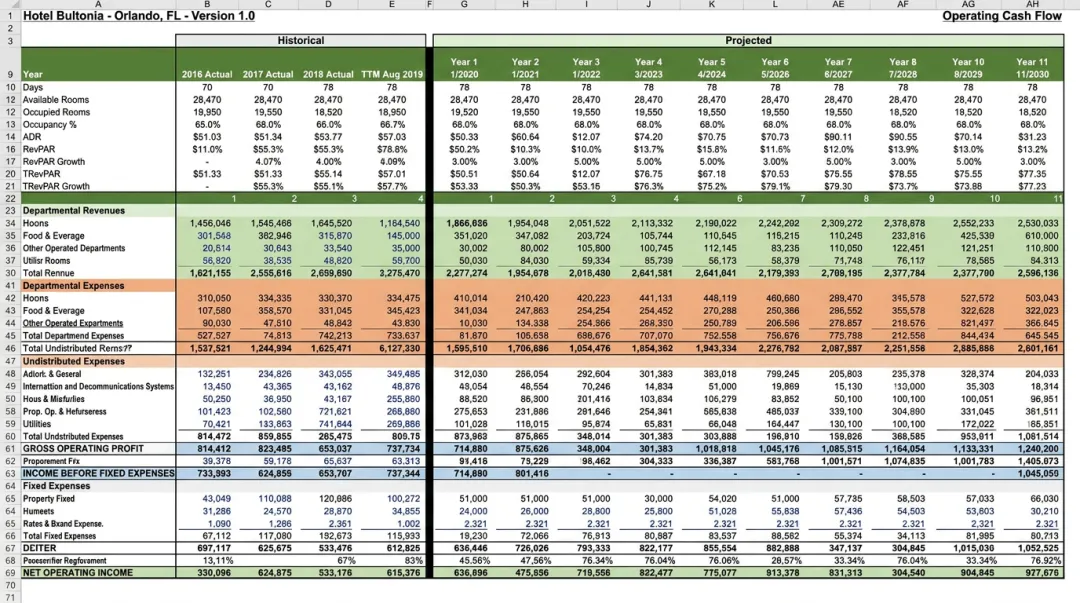This screenshot has height=603, width=1080.
Task: Click the 'Days' row label
Action: (x=33, y=88)
